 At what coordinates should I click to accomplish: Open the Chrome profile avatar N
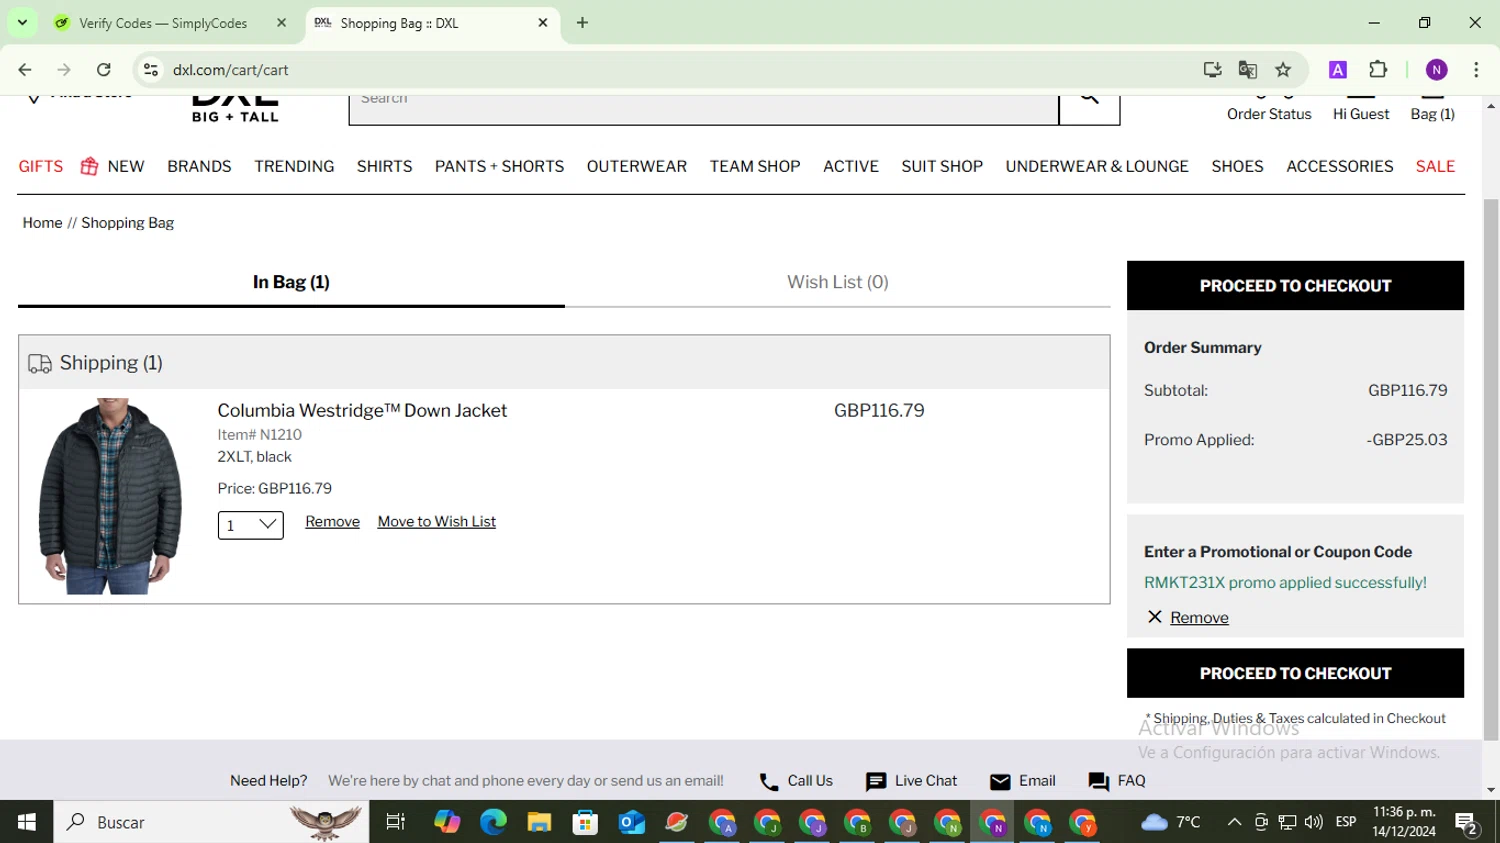tap(1437, 70)
